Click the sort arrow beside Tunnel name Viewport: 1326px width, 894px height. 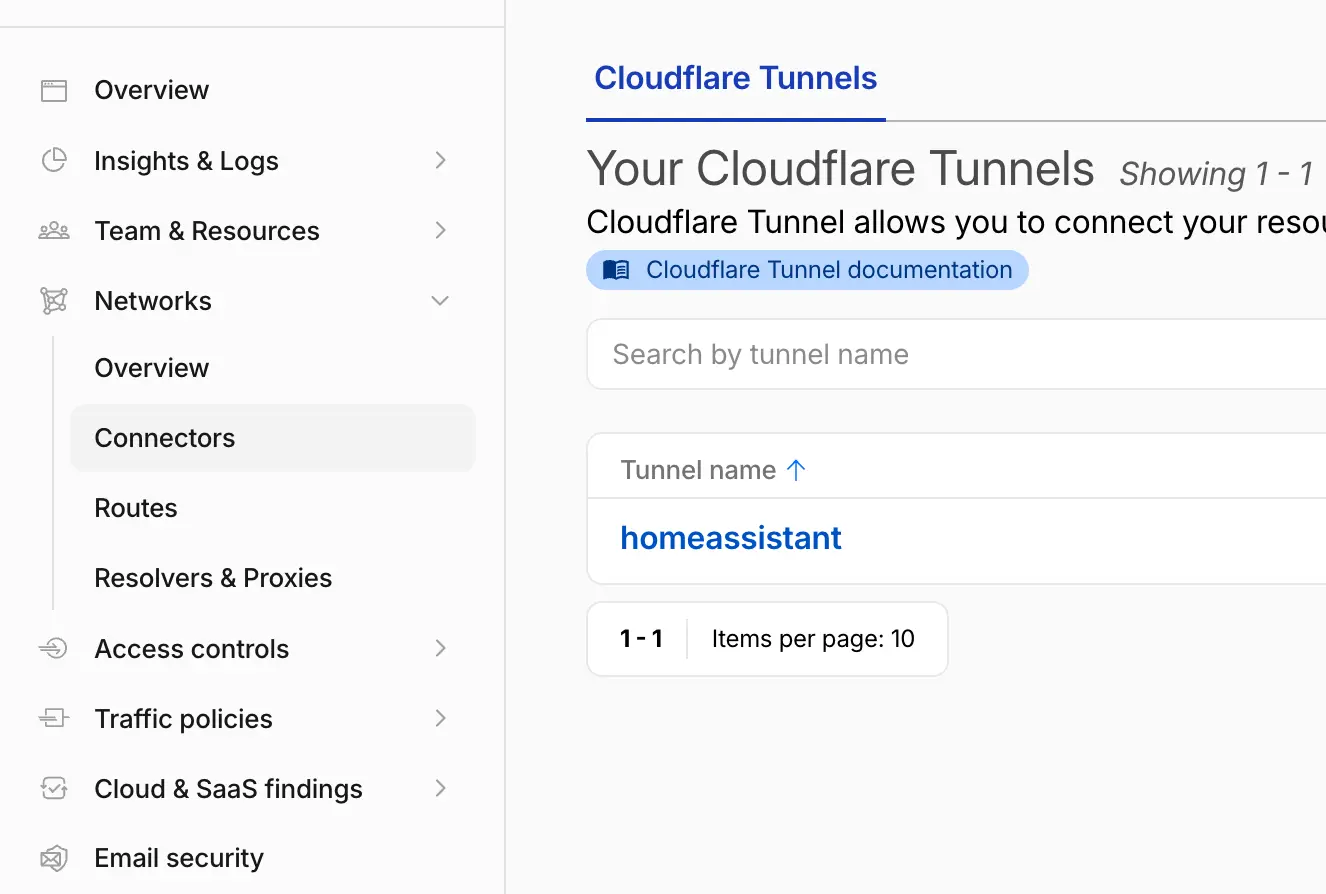796,470
